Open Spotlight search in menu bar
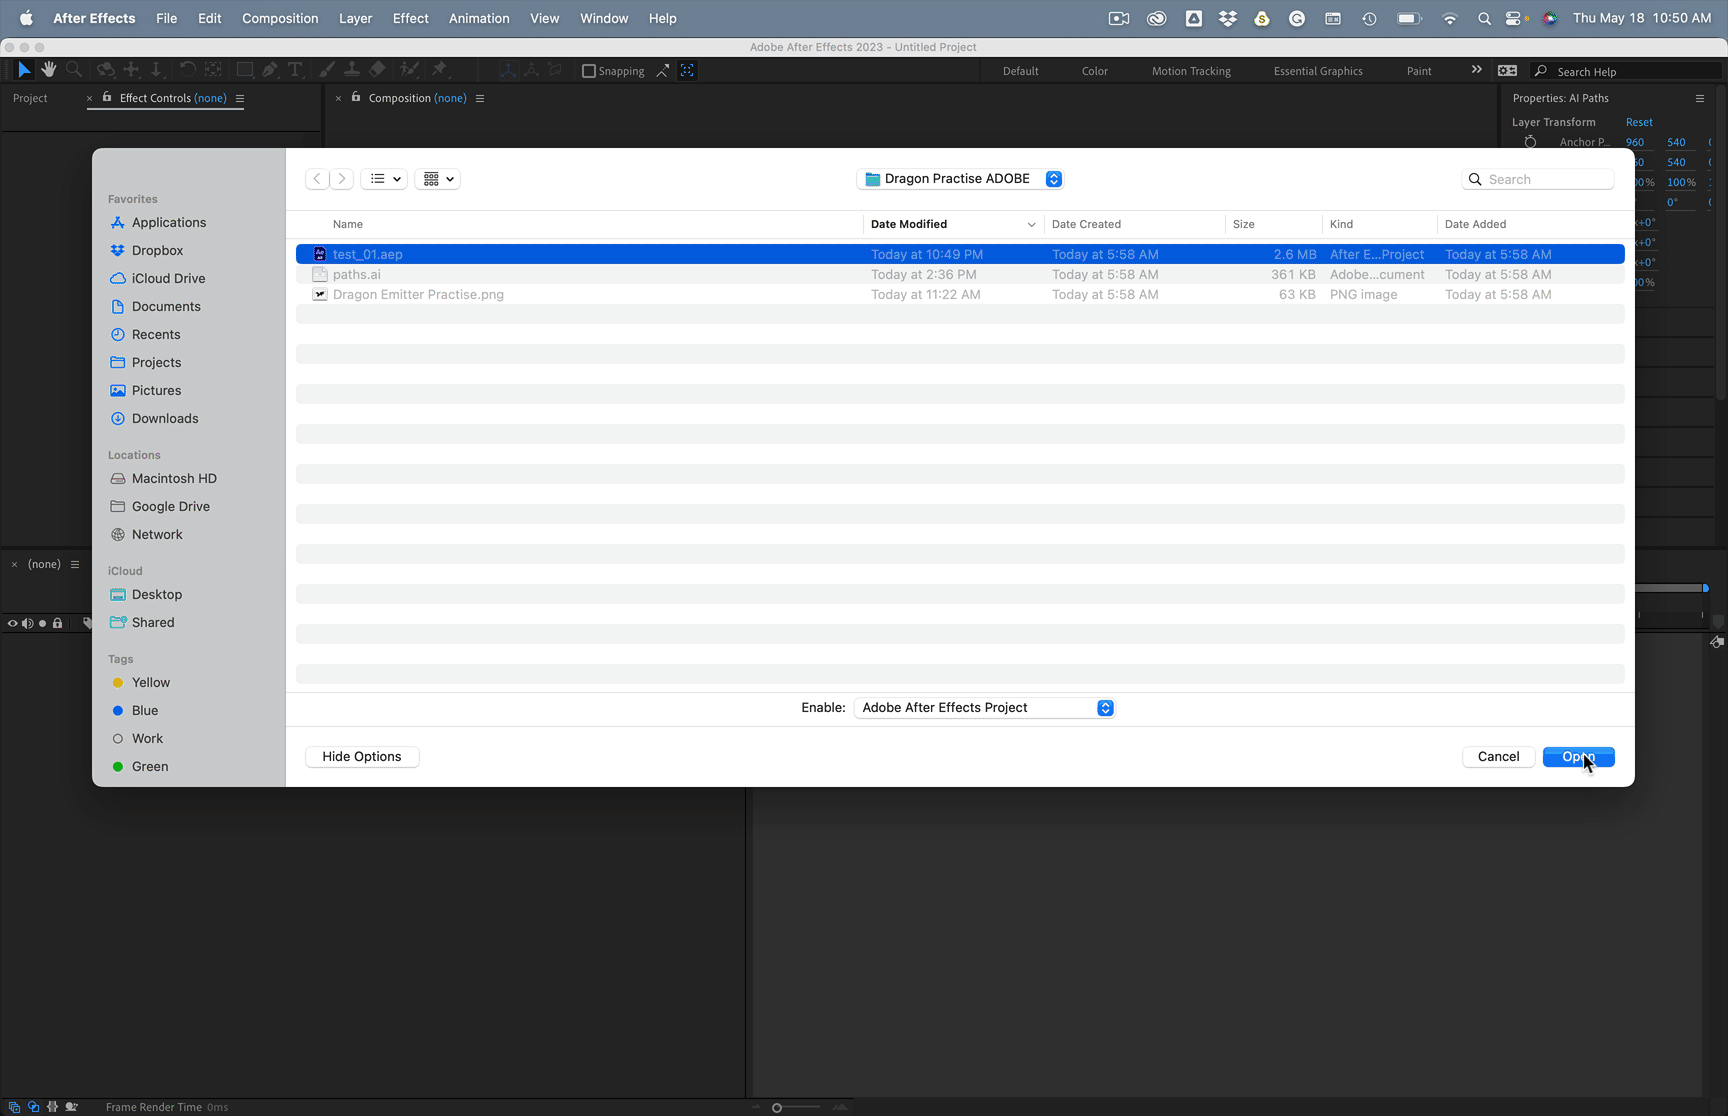Image resolution: width=1728 pixels, height=1116 pixels. (x=1484, y=18)
